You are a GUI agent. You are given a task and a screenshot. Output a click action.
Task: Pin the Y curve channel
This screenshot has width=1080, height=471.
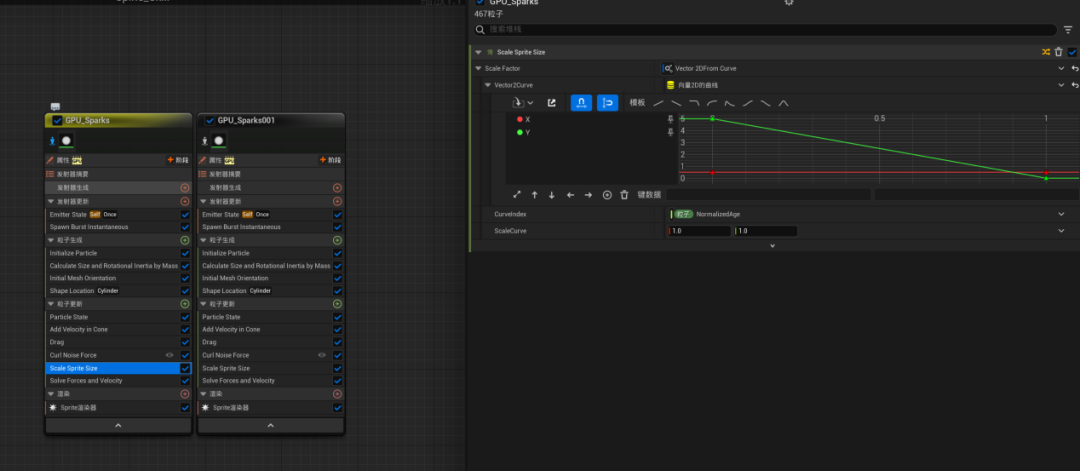[671, 132]
